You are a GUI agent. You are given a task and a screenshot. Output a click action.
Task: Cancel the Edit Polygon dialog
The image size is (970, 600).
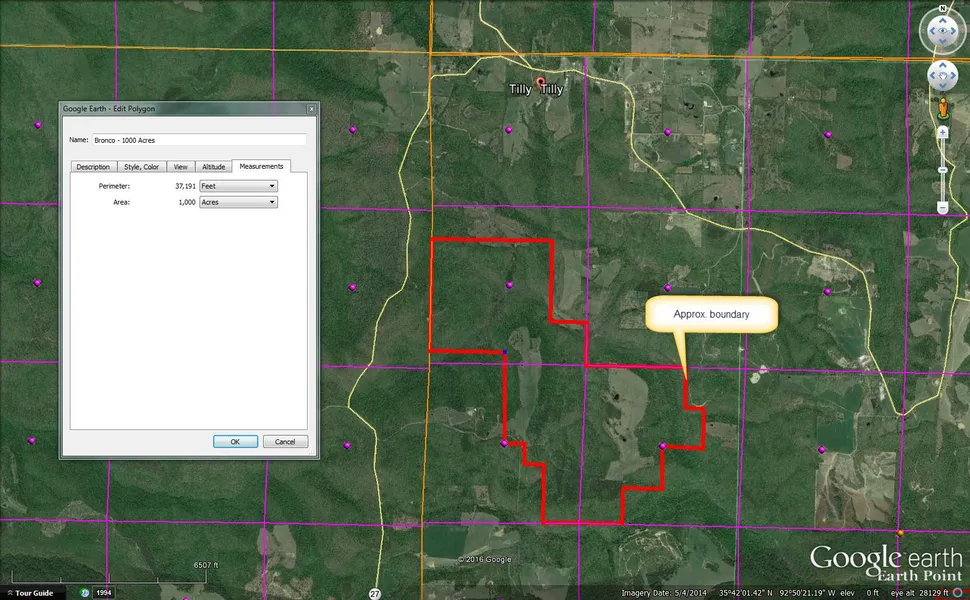(x=285, y=441)
